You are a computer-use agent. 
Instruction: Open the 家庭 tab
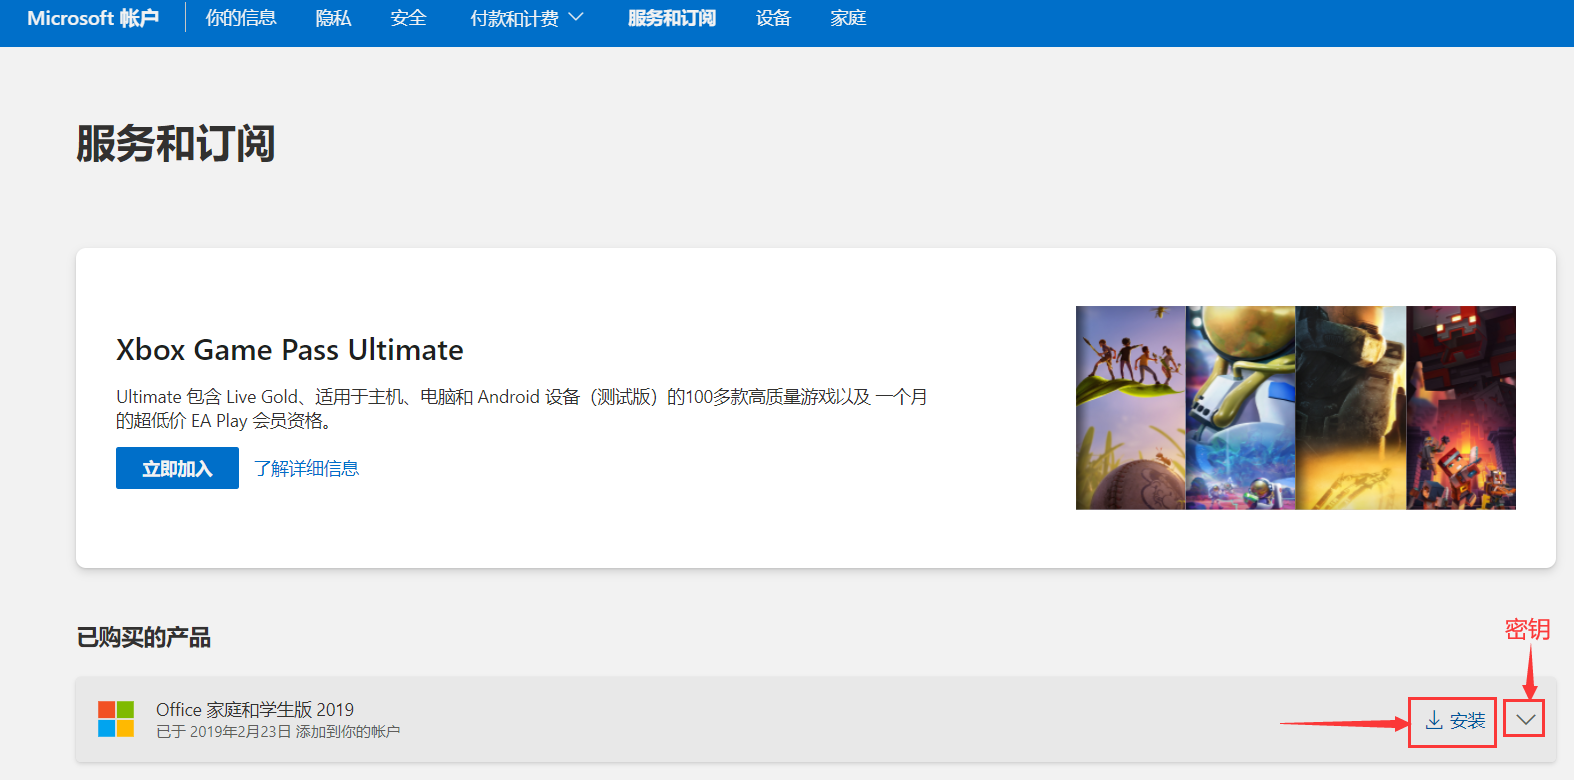coord(848,18)
